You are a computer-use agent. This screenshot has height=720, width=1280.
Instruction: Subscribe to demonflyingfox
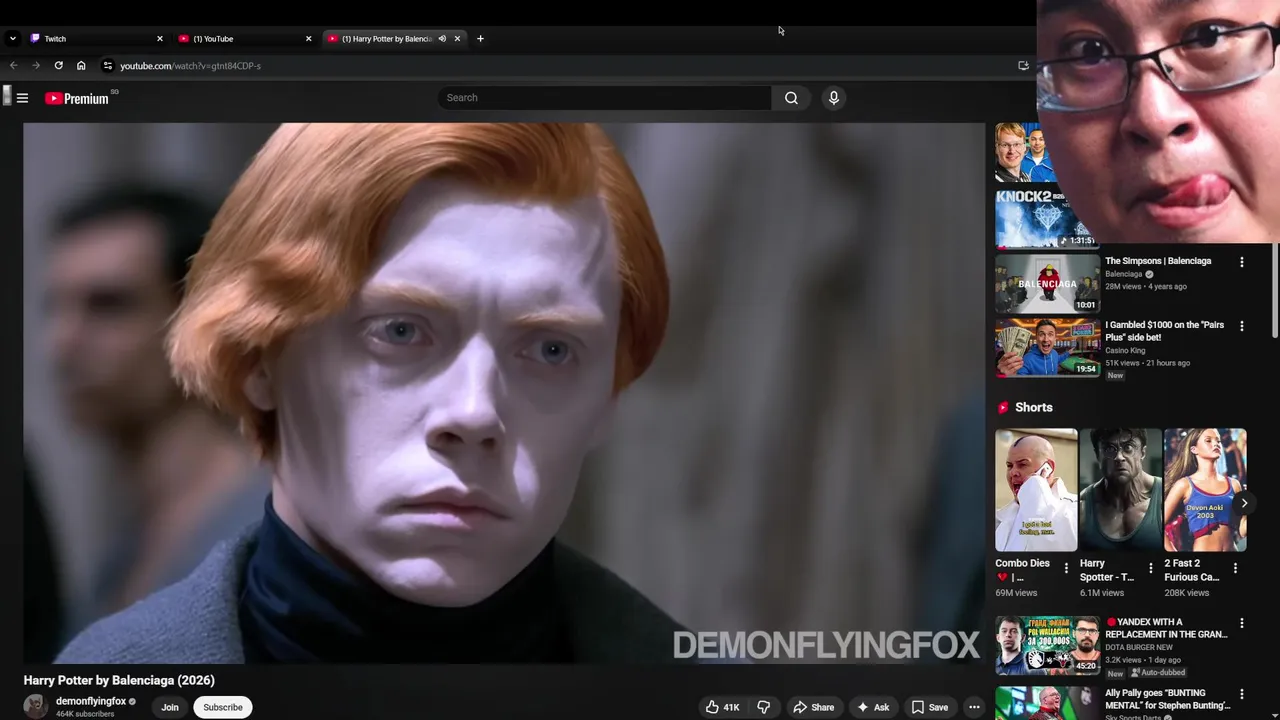point(223,707)
